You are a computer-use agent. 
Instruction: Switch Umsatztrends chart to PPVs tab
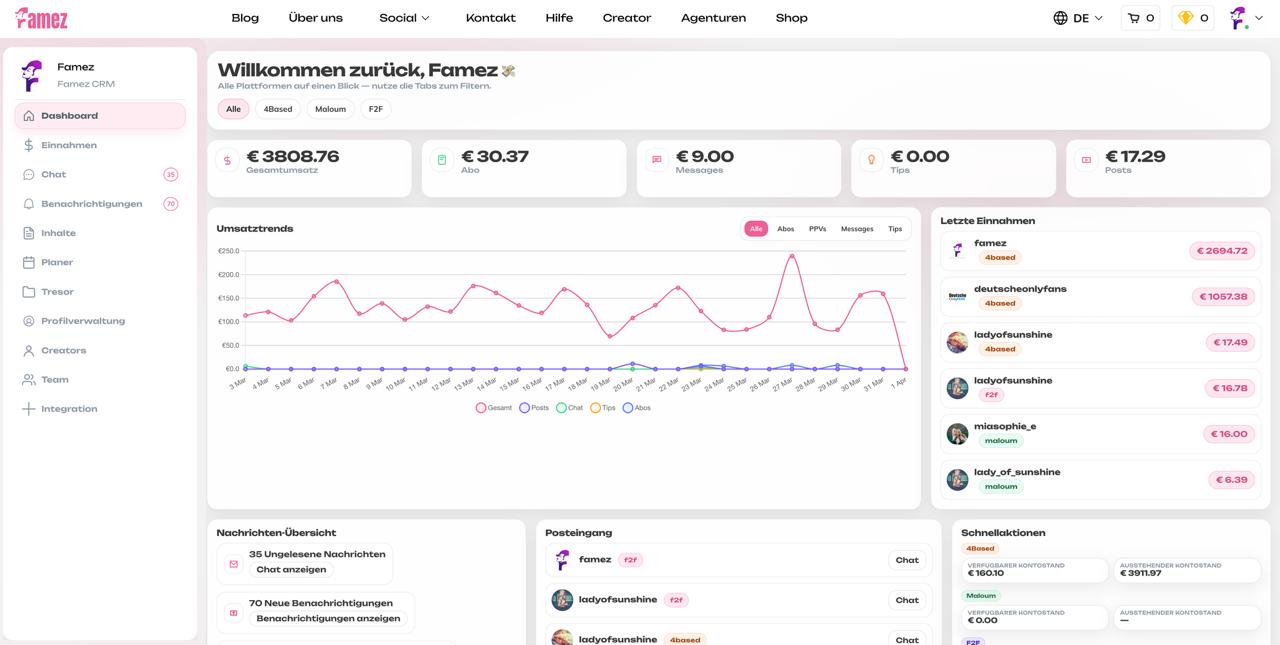tap(817, 229)
